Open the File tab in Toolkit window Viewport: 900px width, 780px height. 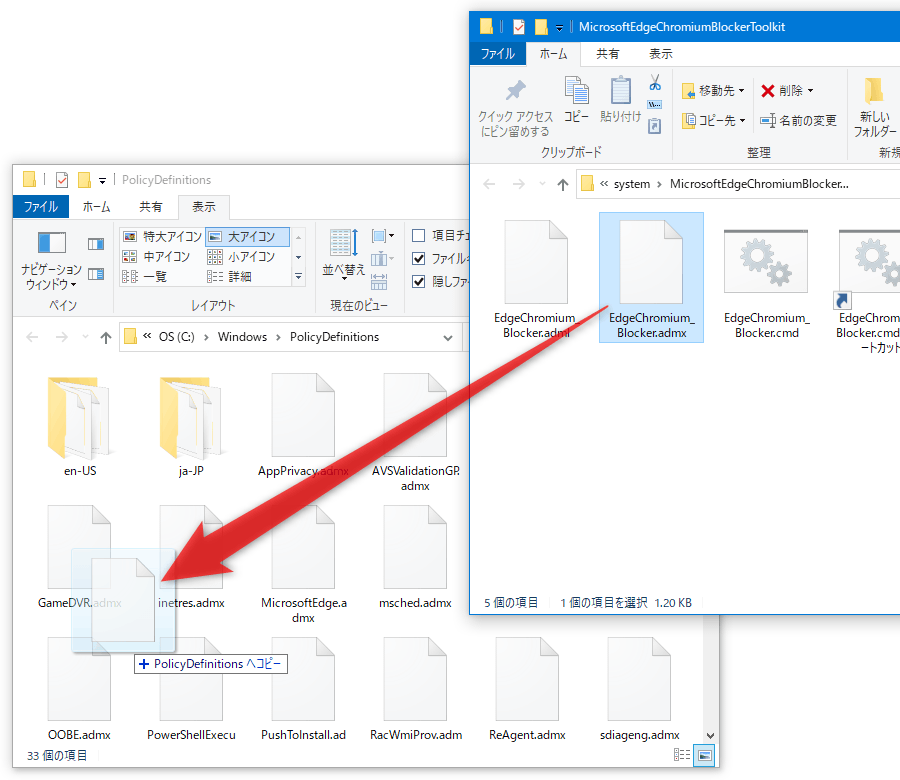click(x=498, y=54)
